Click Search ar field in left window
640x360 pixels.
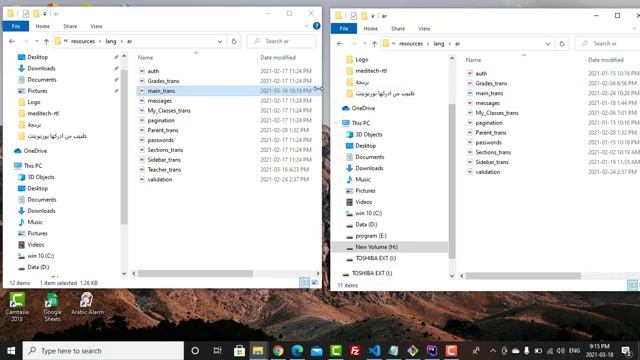click(282, 41)
